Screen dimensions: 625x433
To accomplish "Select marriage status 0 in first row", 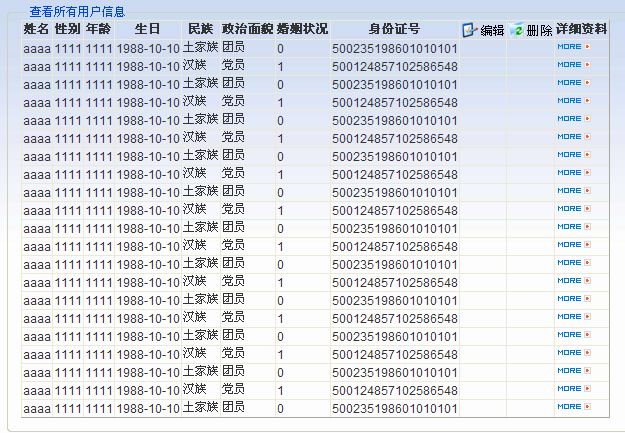I will (280, 49).
